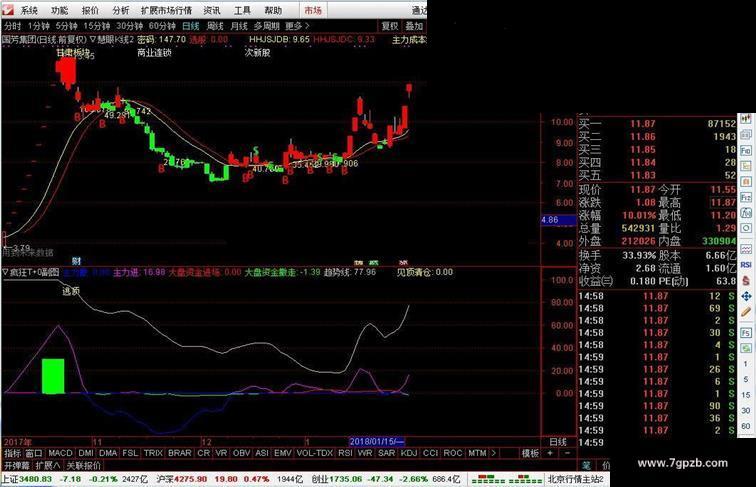
Task: Expand the 更多 periods list
Action: coord(297,26)
